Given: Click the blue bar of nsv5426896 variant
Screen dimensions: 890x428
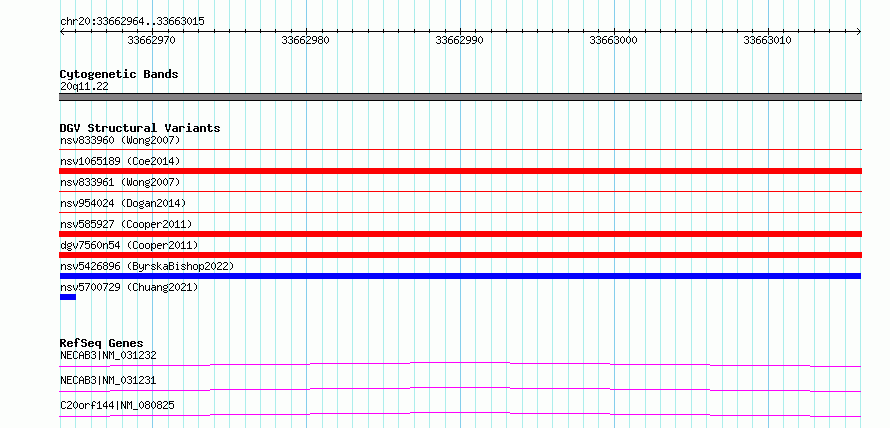Looking at the screenshot, I should click(x=460, y=276).
